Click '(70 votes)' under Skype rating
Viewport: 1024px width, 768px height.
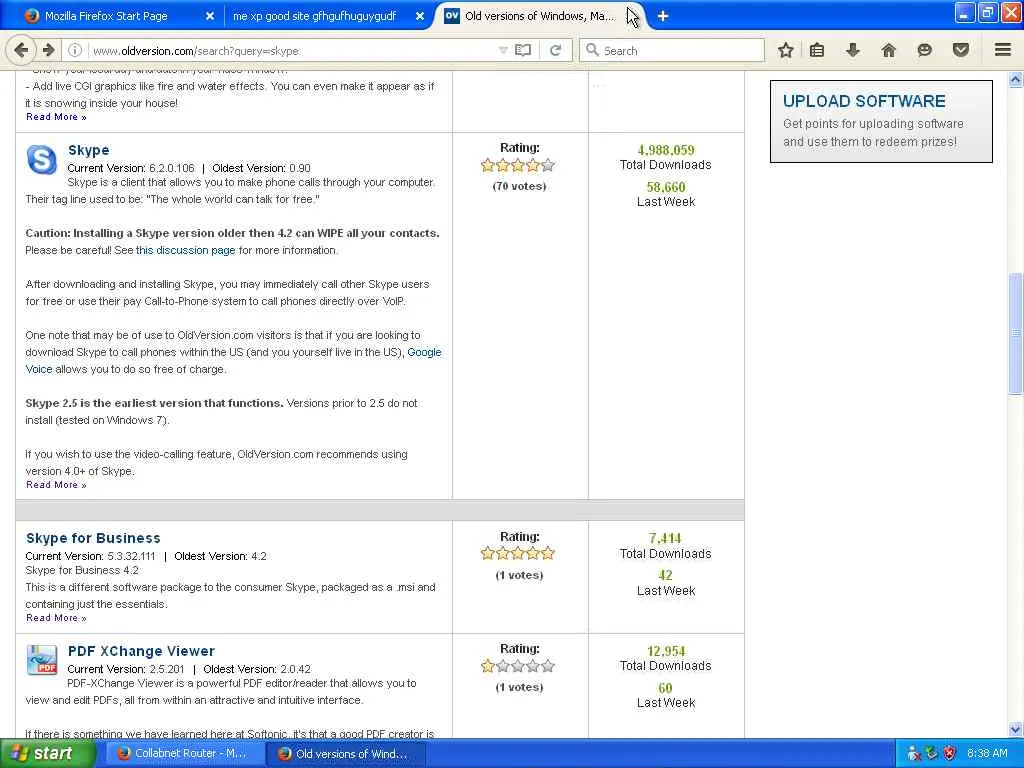pos(519,186)
